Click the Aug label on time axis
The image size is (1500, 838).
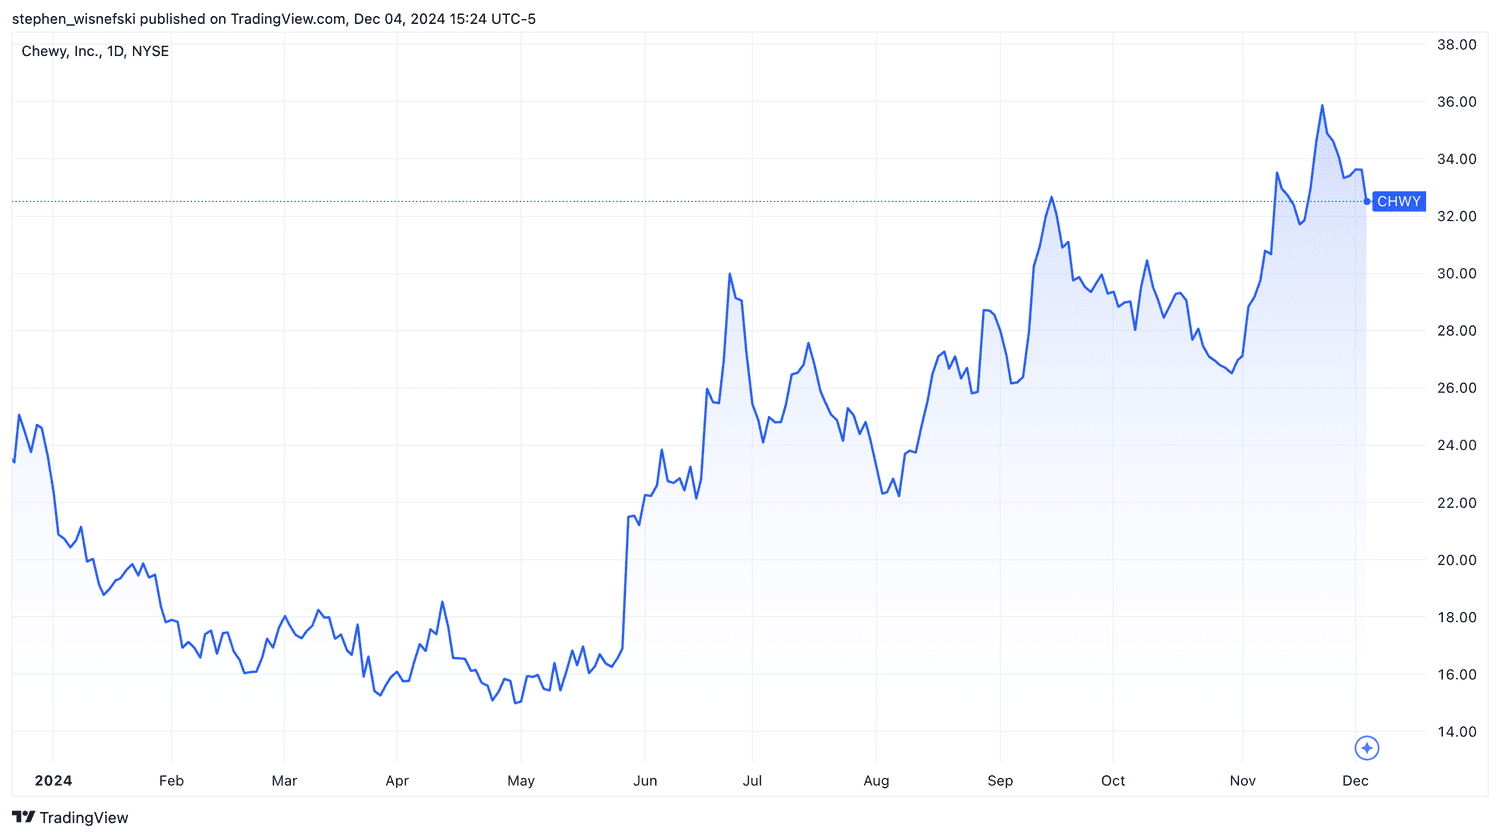click(876, 780)
